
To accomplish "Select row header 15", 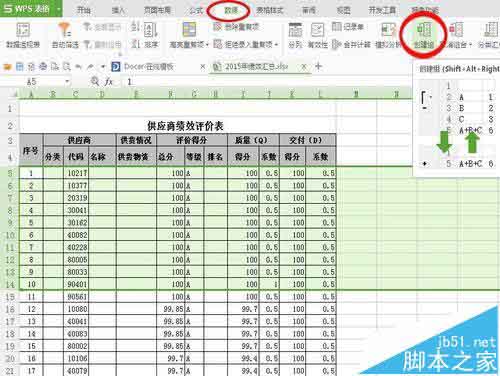I will click(x=10, y=297).
